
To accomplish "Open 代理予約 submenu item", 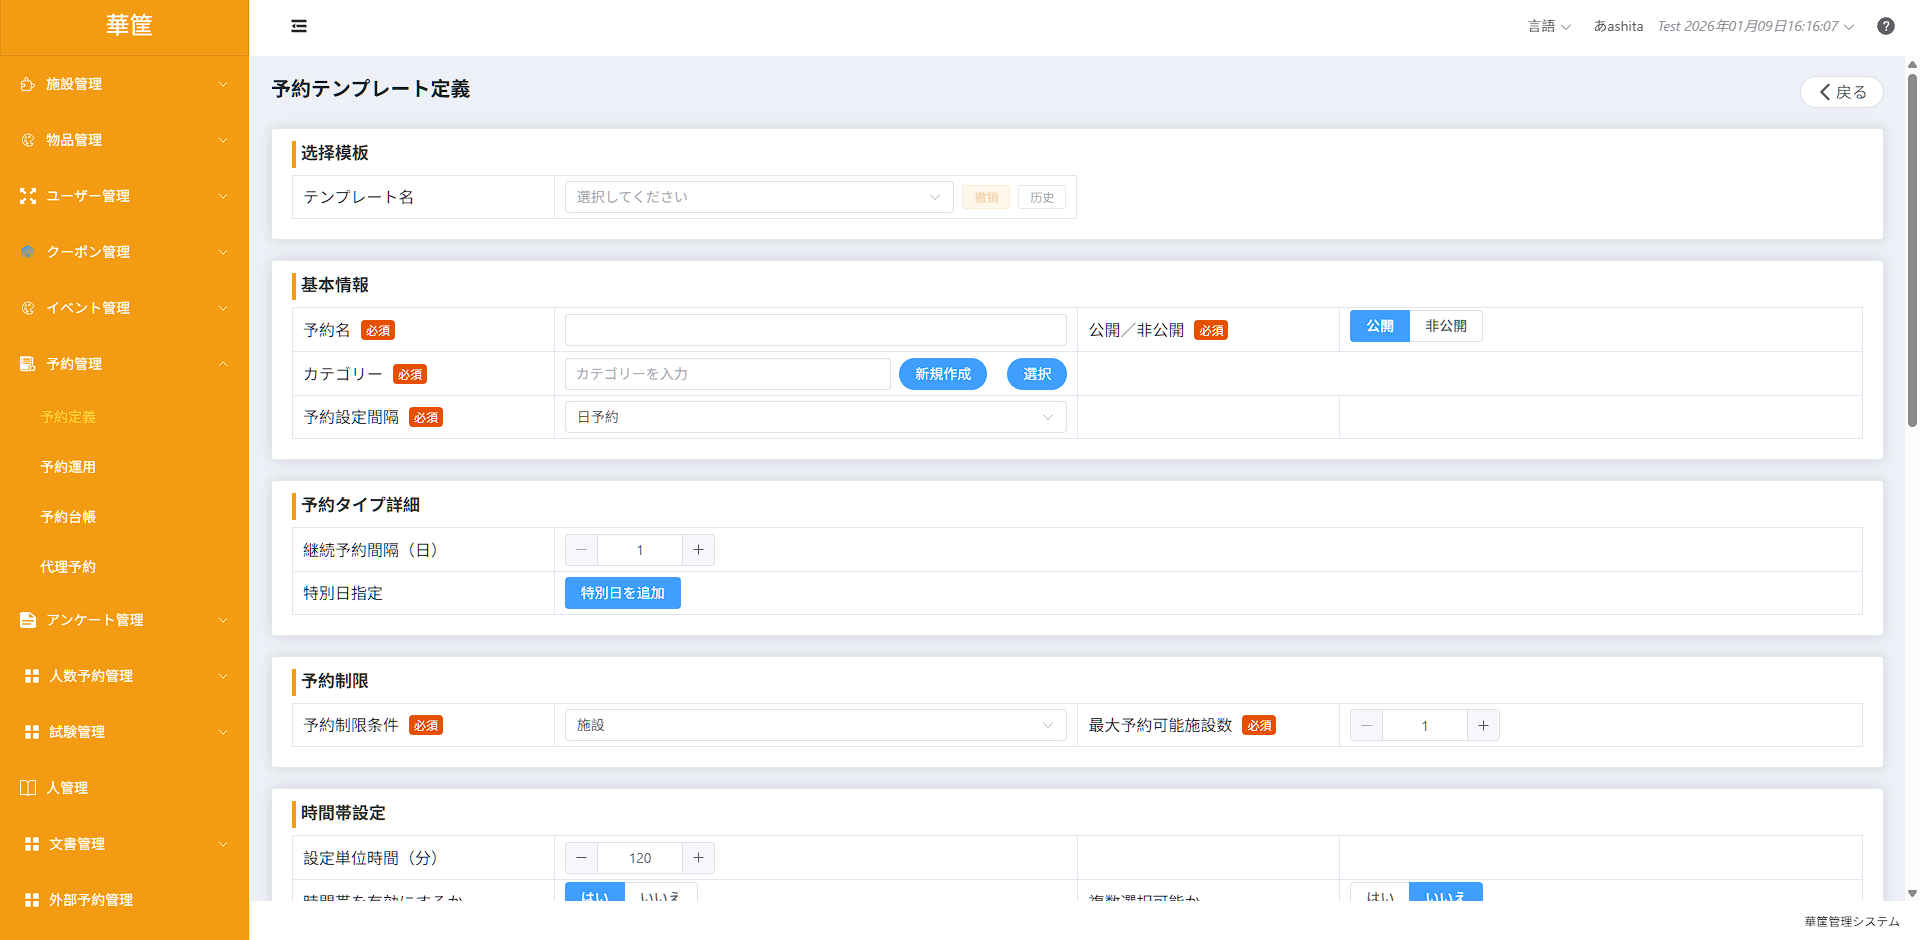I will click(x=68, y=567).
